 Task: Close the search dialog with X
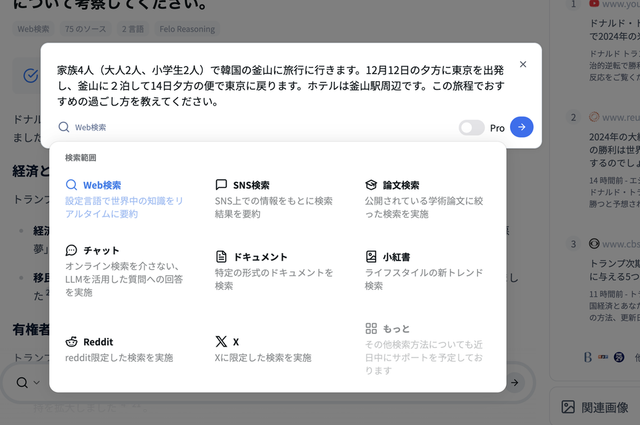[x=522, y=64]
